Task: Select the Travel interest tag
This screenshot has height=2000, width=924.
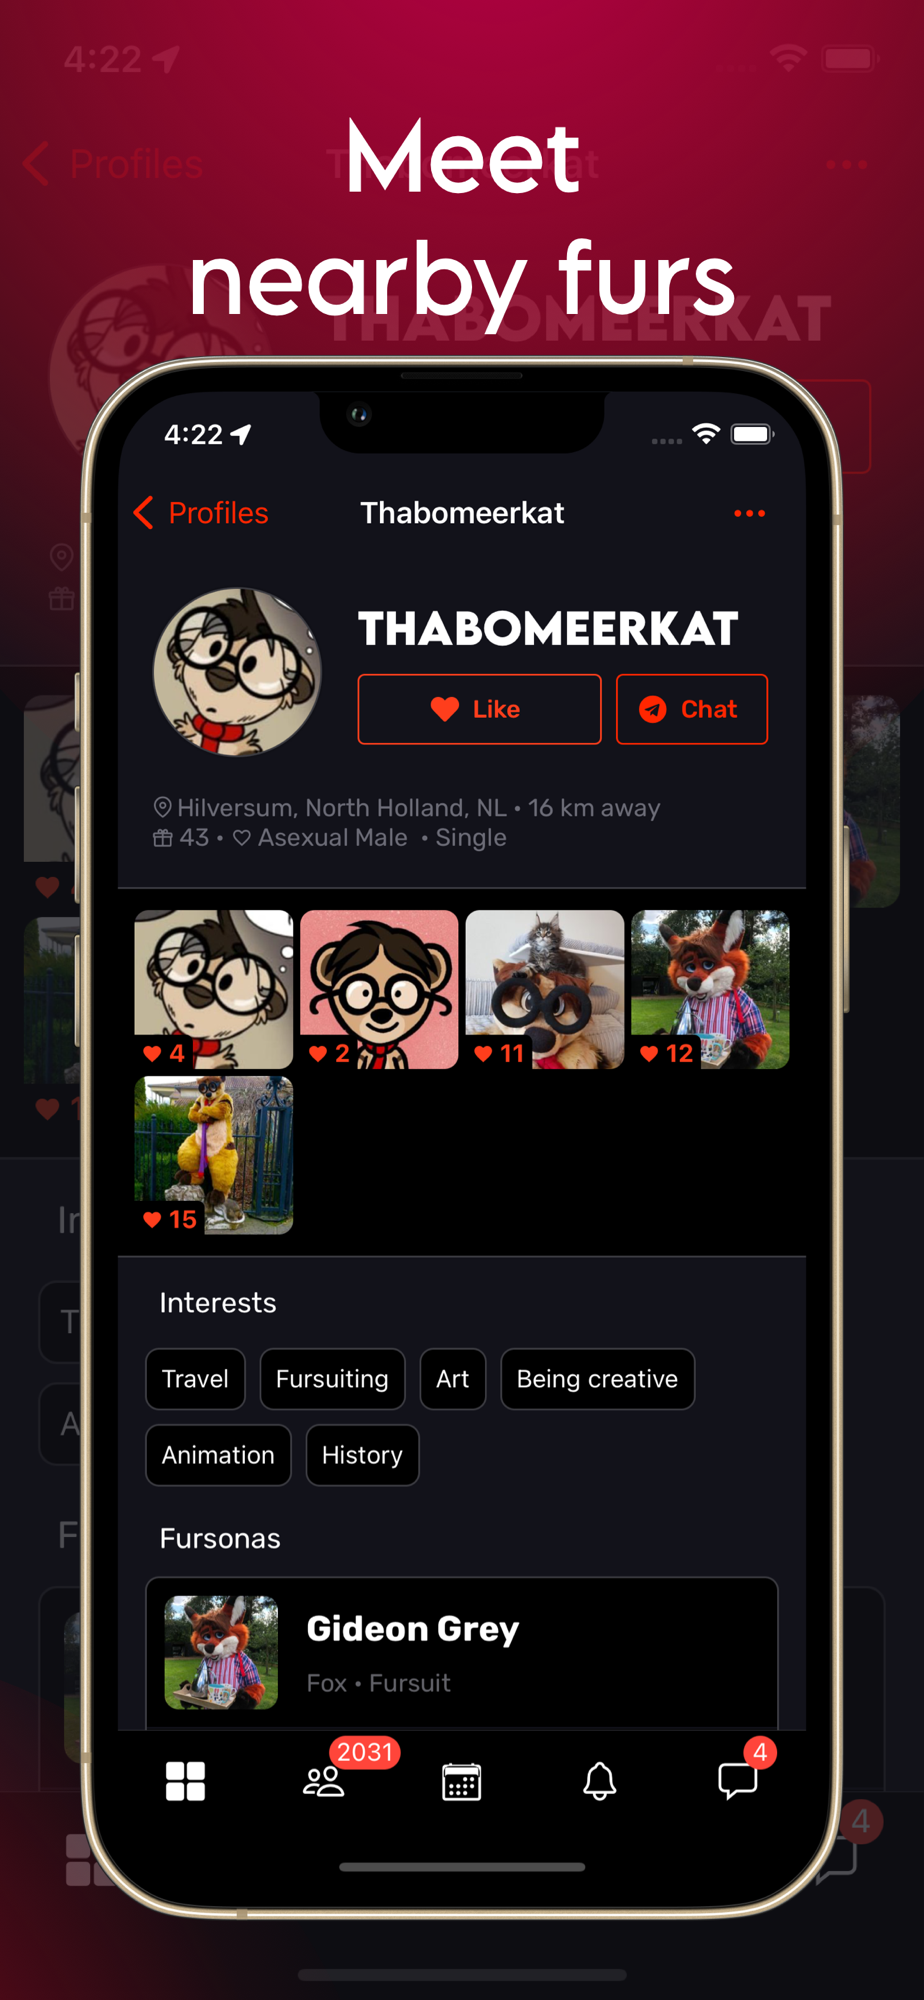Action: coord(195,1379)
